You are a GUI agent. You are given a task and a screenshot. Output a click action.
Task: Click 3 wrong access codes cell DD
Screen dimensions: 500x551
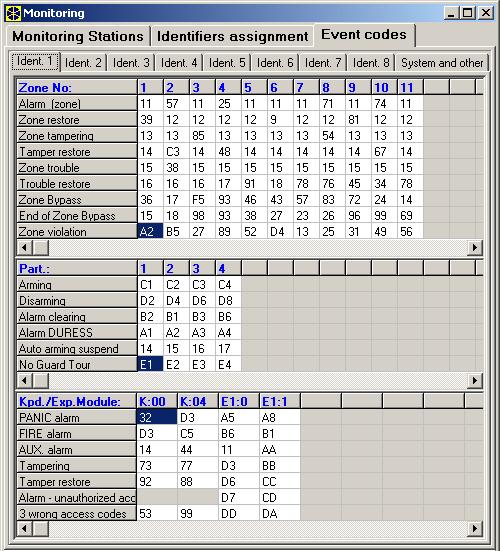pyautogui.click(x=239, y=513)
